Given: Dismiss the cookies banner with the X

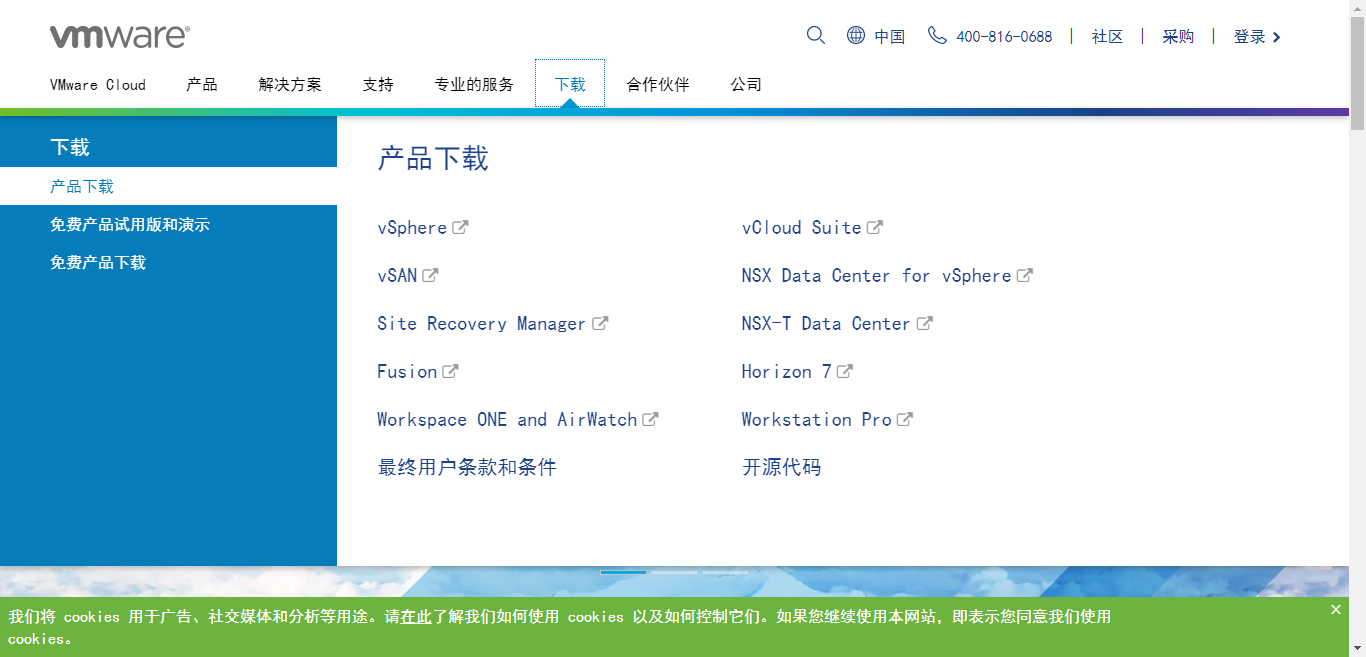Looking at the screenshot, I should [1335, 609].
